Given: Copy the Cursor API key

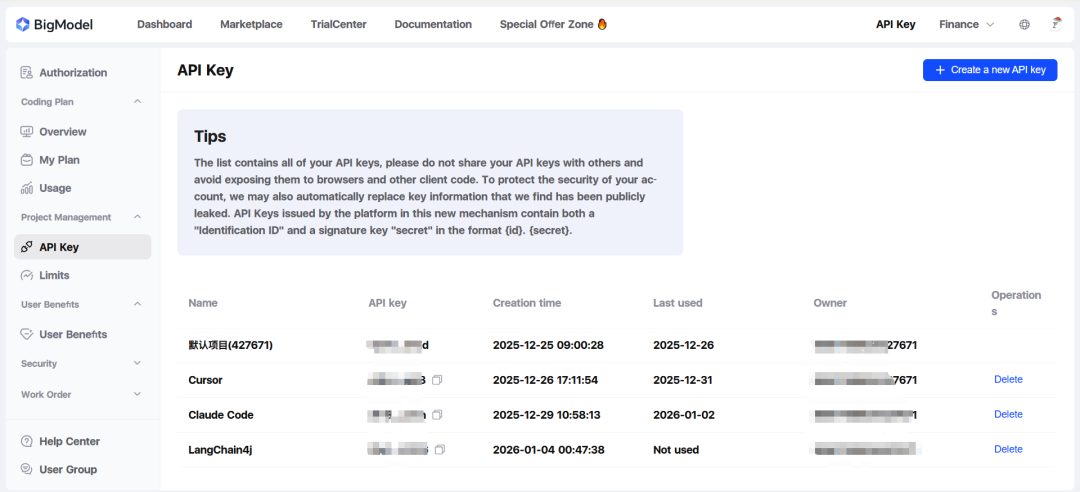Looking at the screenshot, I should (437, 380).
